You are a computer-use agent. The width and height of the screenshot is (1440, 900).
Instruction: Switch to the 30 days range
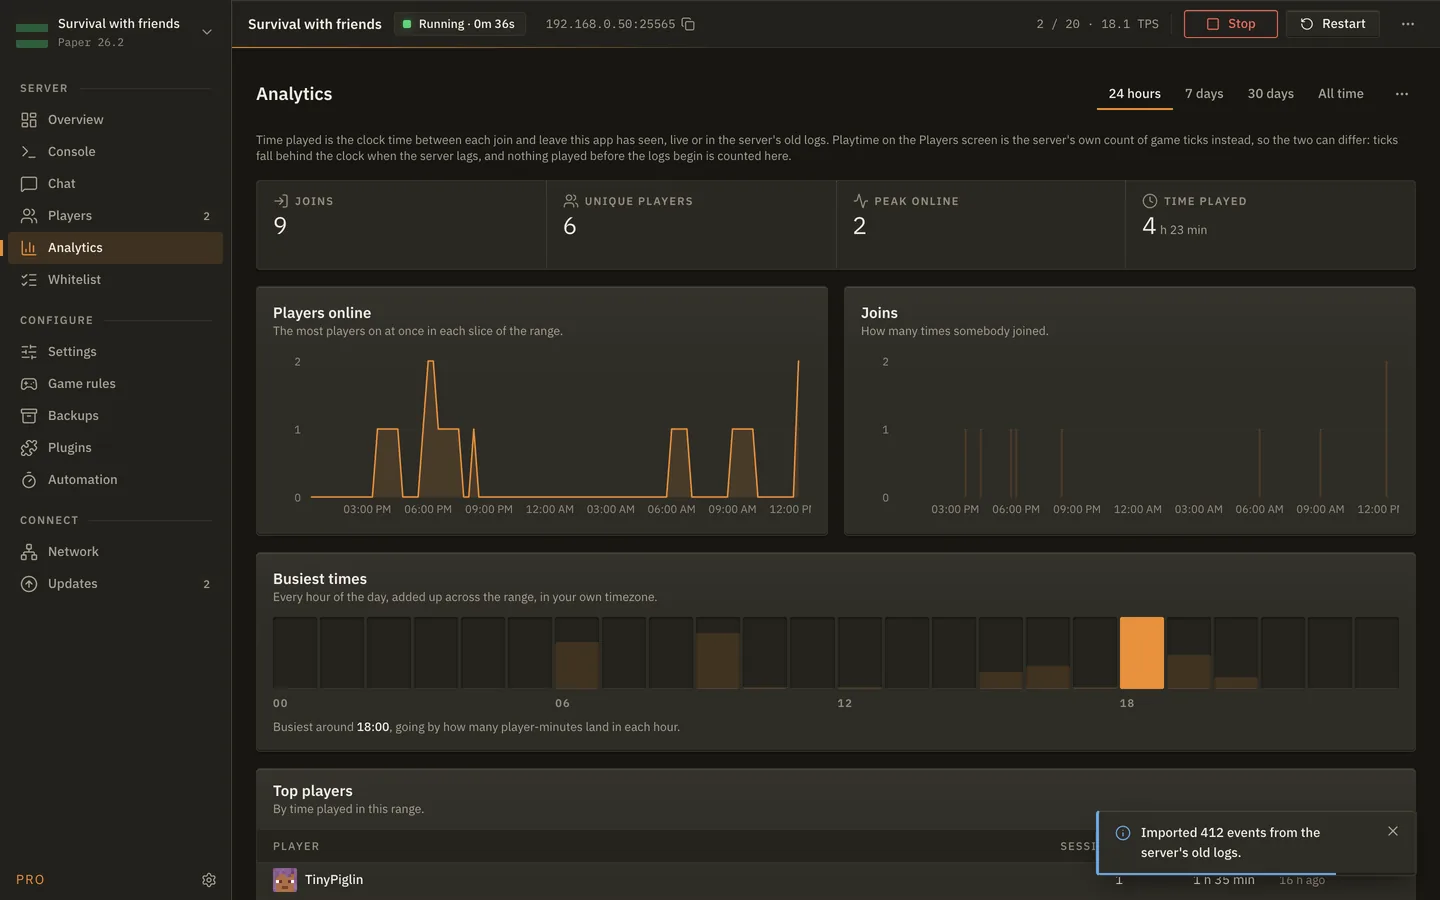pos(1271,94)
